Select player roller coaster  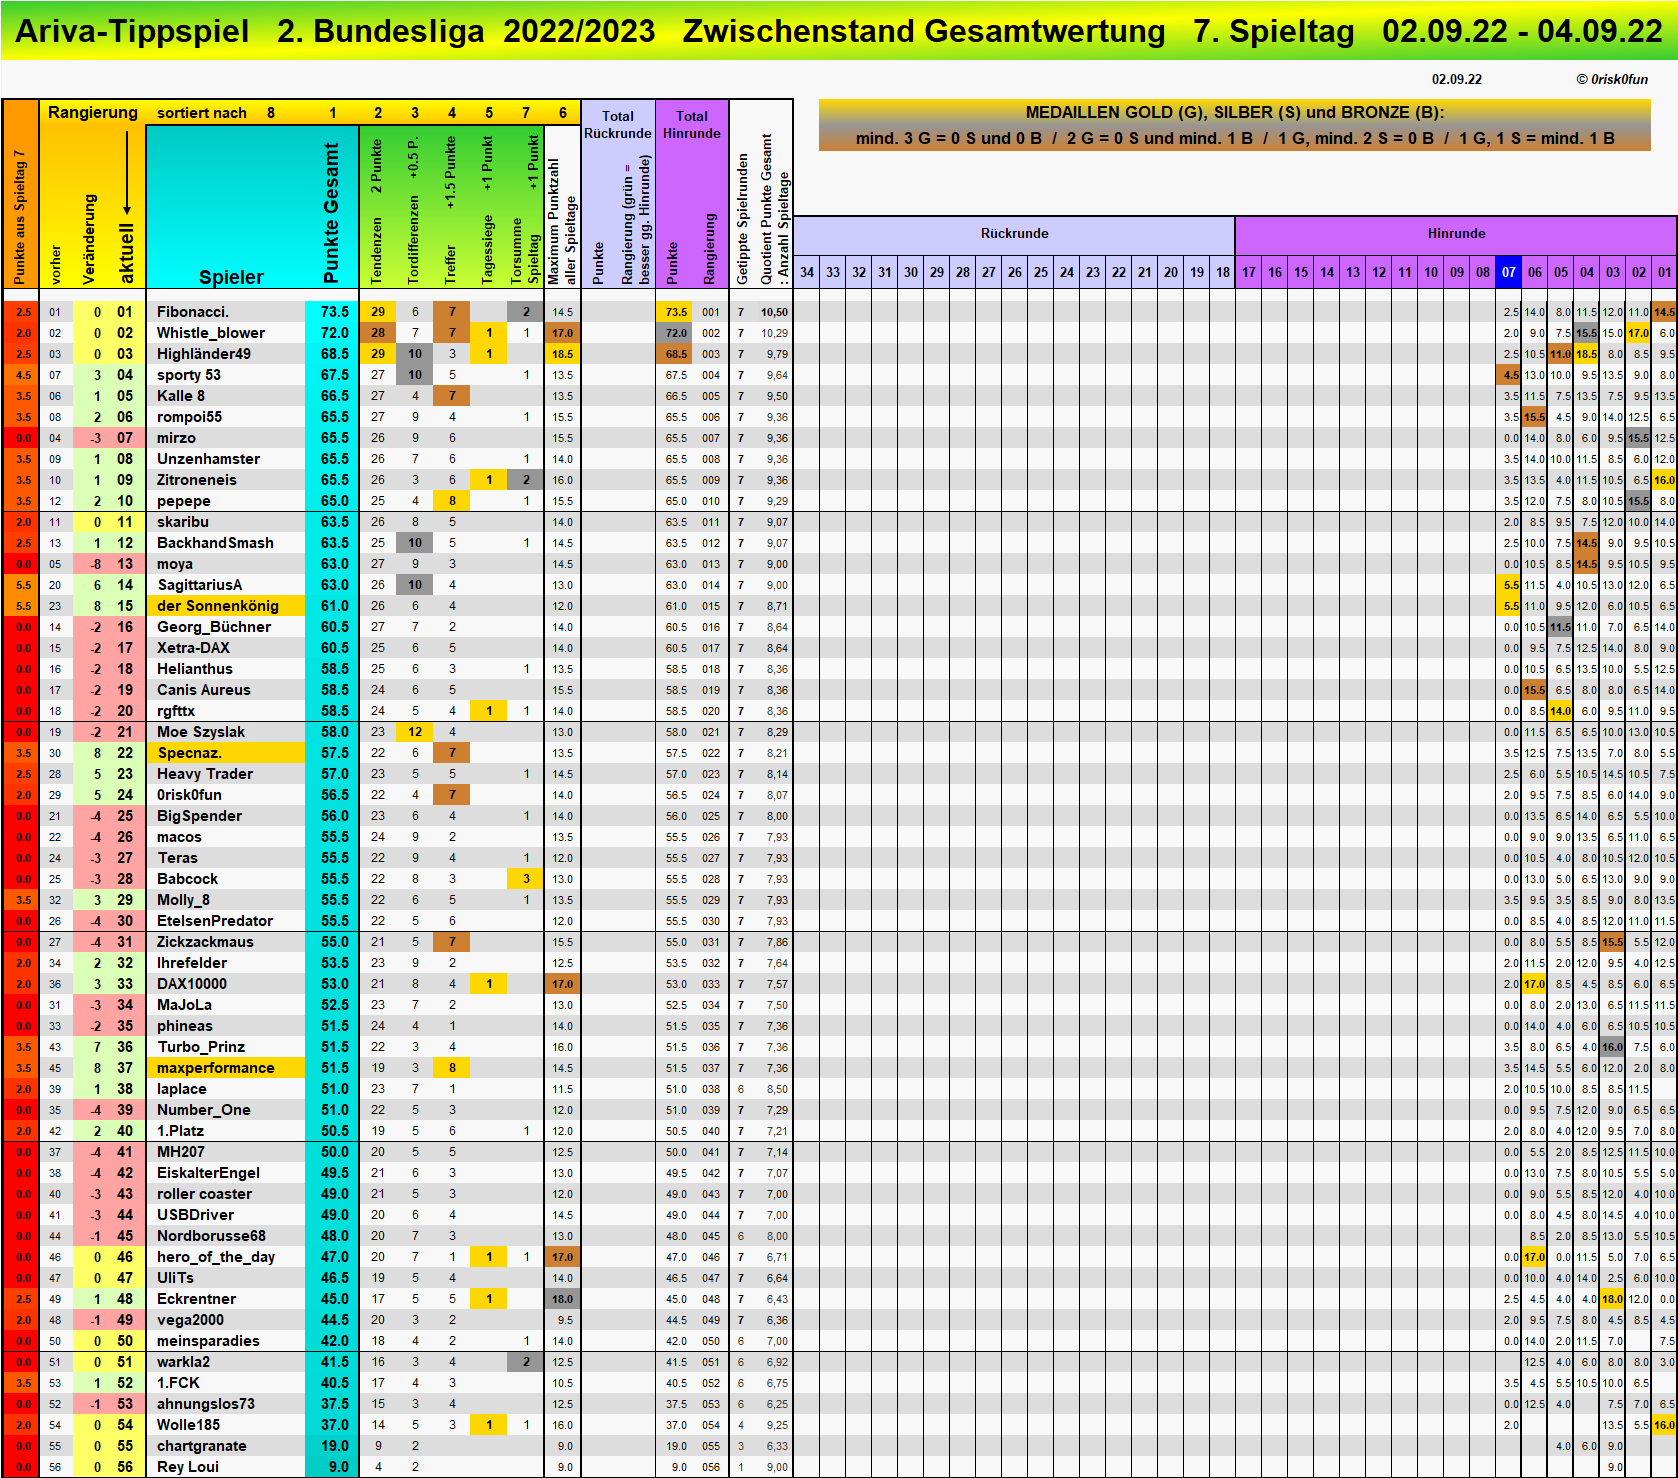tap(205, 1194)
